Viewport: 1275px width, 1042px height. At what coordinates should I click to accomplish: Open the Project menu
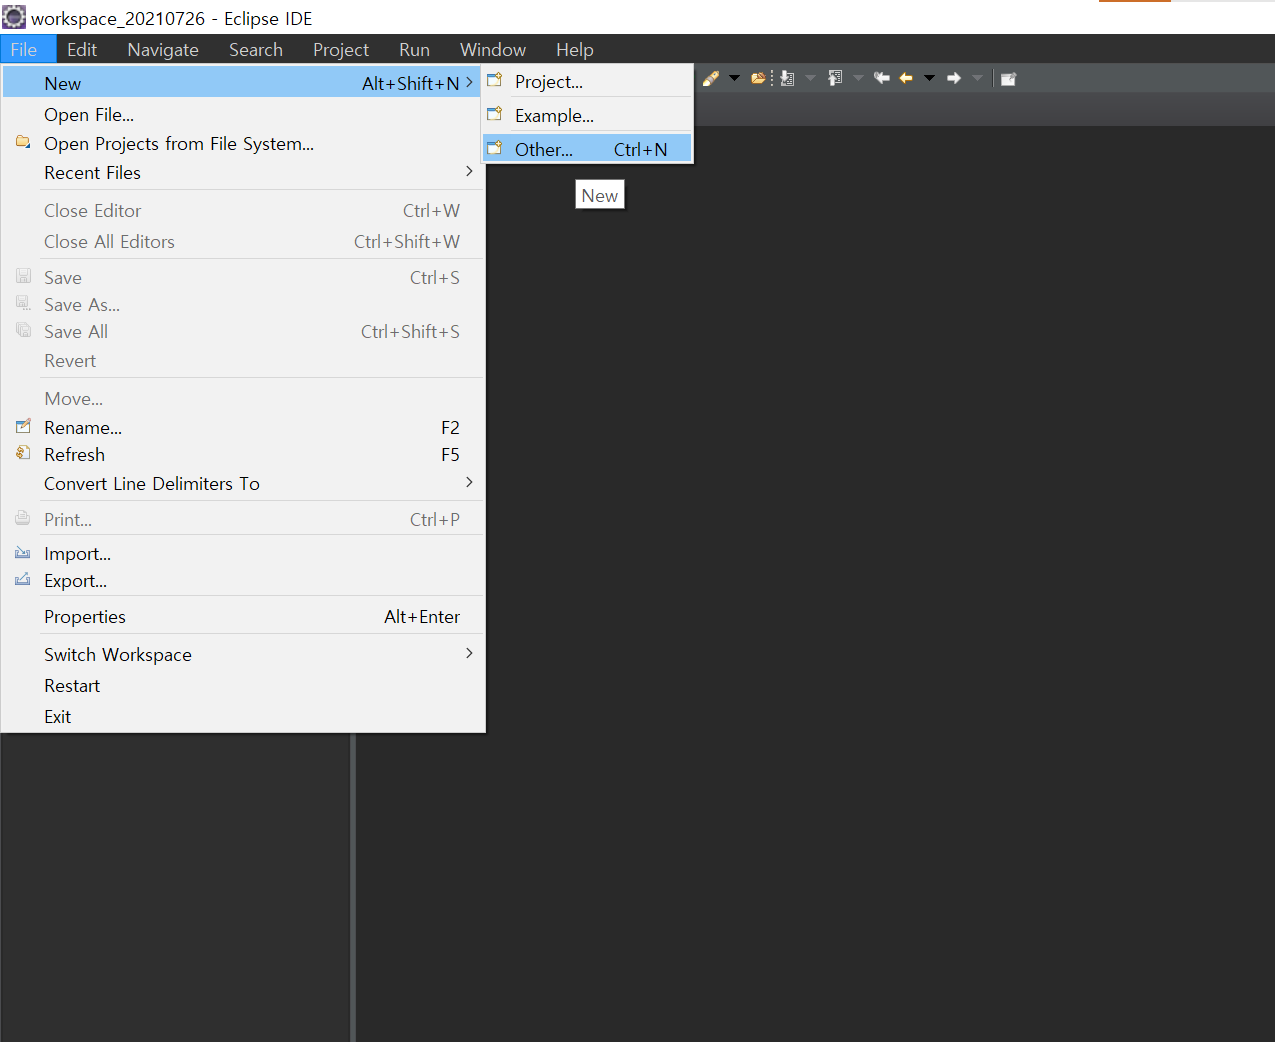(341, 49)
